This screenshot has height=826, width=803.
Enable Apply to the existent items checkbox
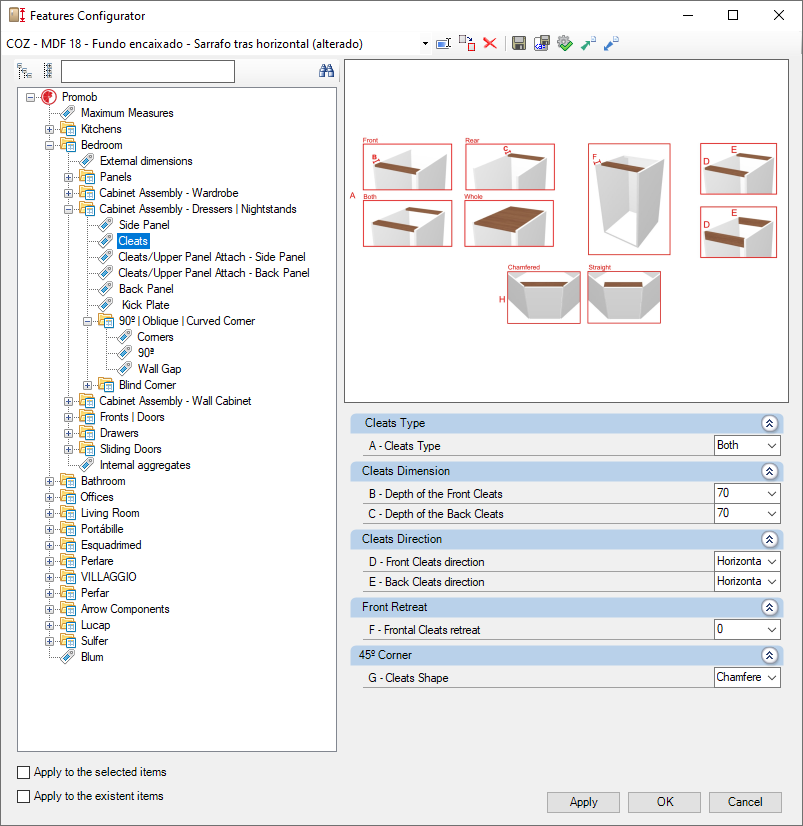pyautogui.click(x=24, y=796)
